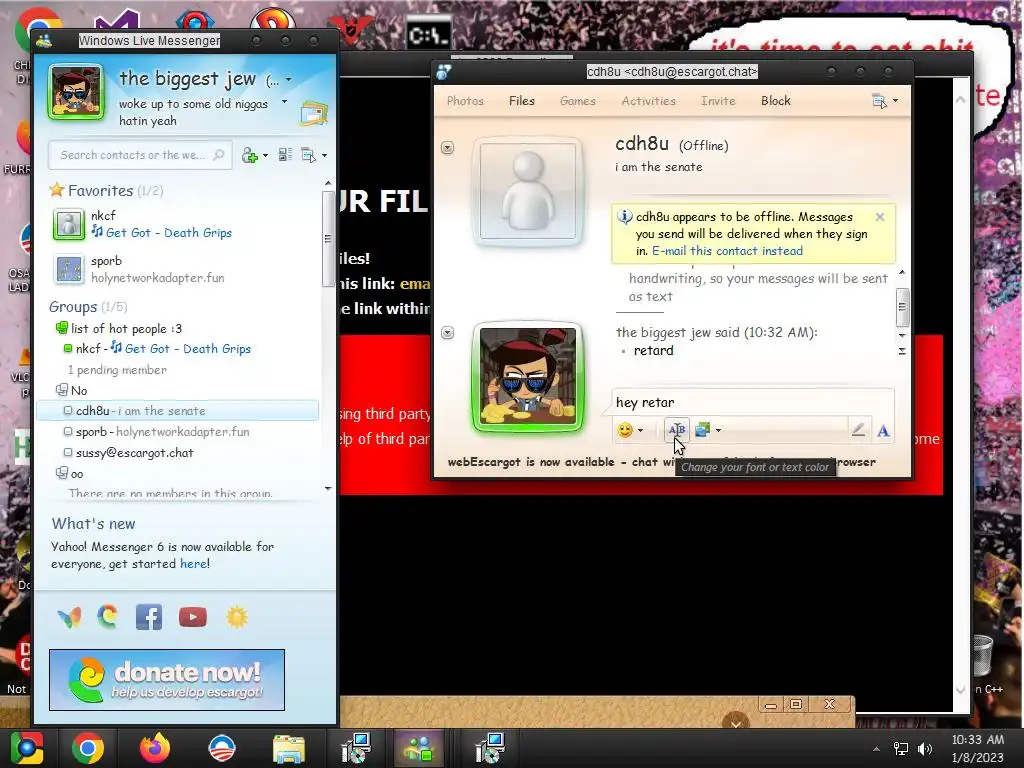
Task: Click the music note by nkcf's song
Action: pyautogui.click(x=97, y=231)
